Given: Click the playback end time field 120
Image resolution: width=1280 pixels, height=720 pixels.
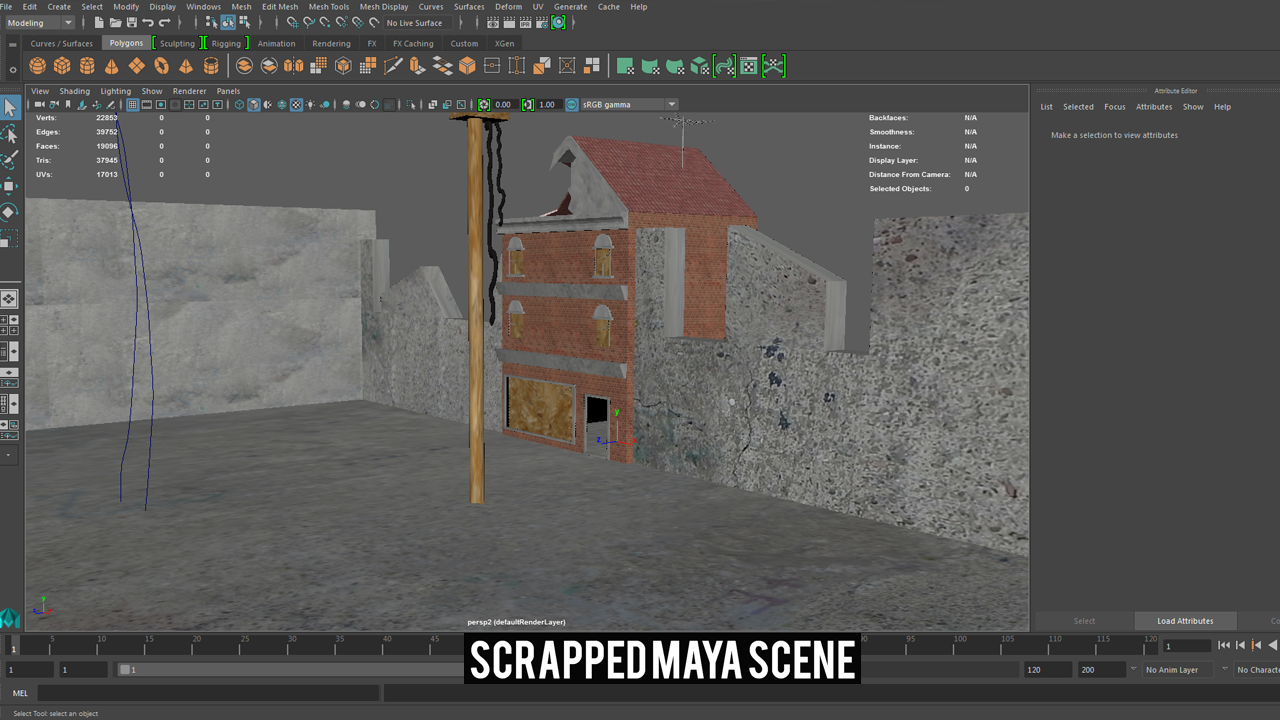Looking at the screenshot, I should (1047, 670).
